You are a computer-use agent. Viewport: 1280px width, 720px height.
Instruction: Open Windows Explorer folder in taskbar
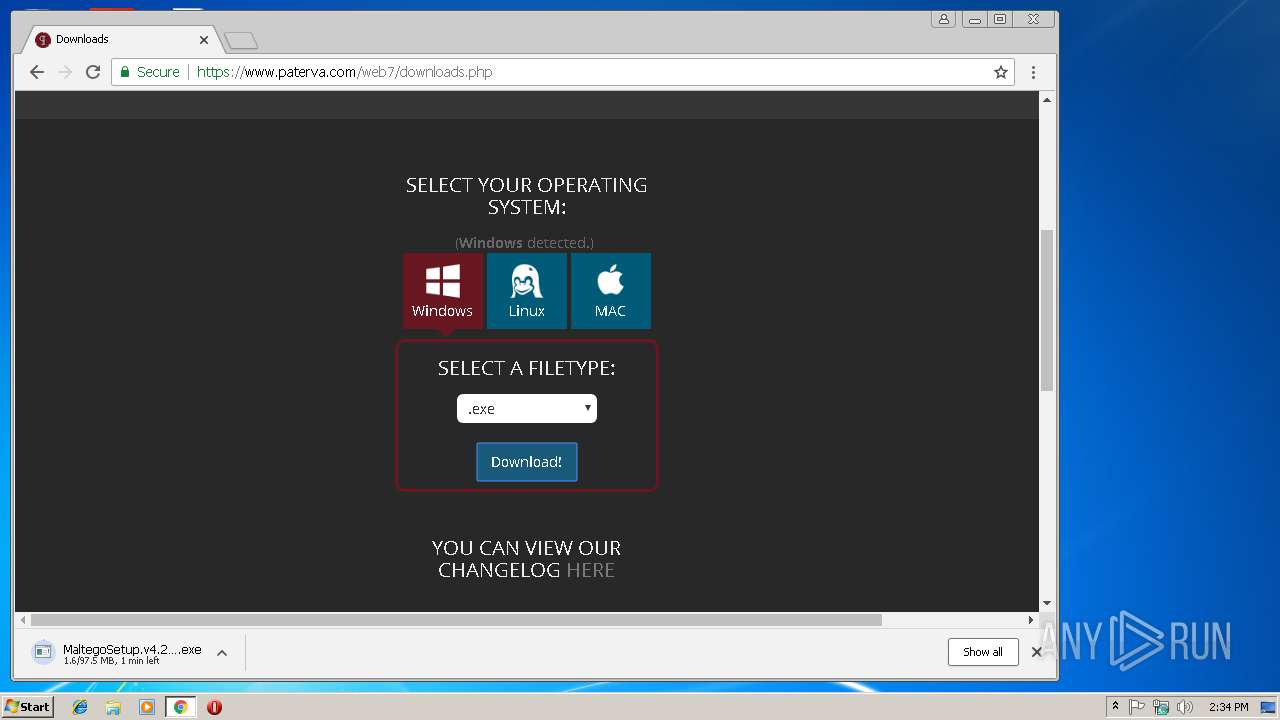113,707
